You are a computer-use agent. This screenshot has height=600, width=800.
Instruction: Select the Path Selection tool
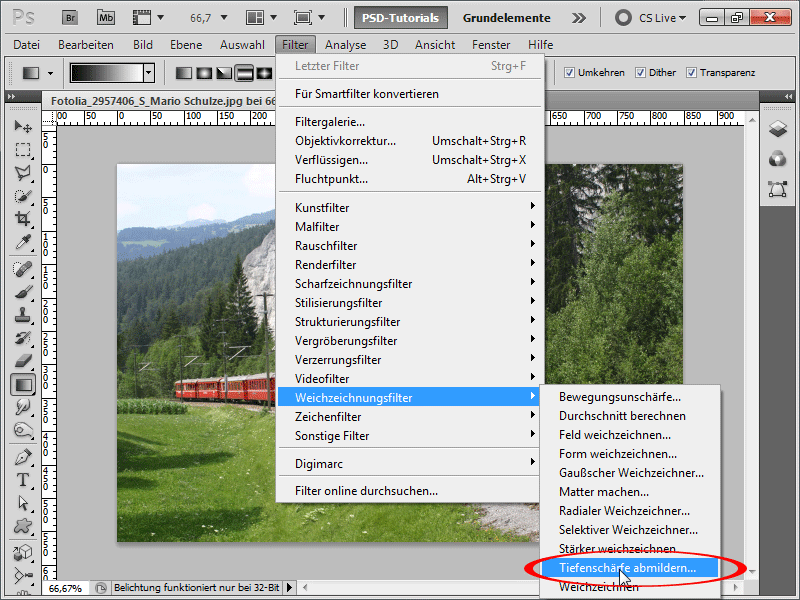[22, 503]
